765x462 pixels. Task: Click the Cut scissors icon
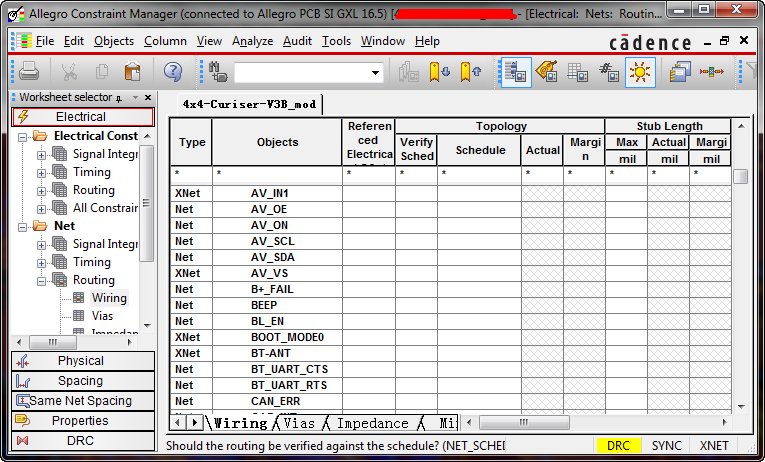tap(69, 72)
